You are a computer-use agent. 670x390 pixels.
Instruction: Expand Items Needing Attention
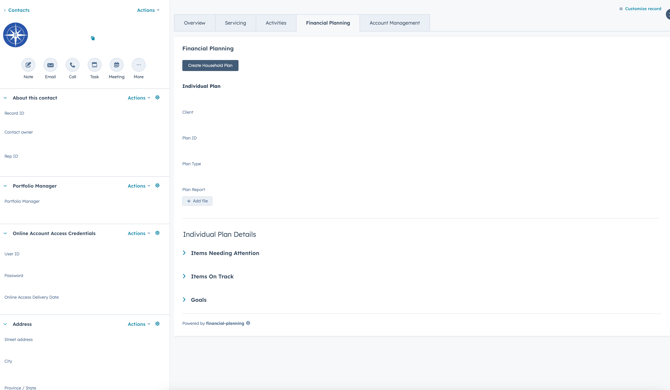[184, 253]
